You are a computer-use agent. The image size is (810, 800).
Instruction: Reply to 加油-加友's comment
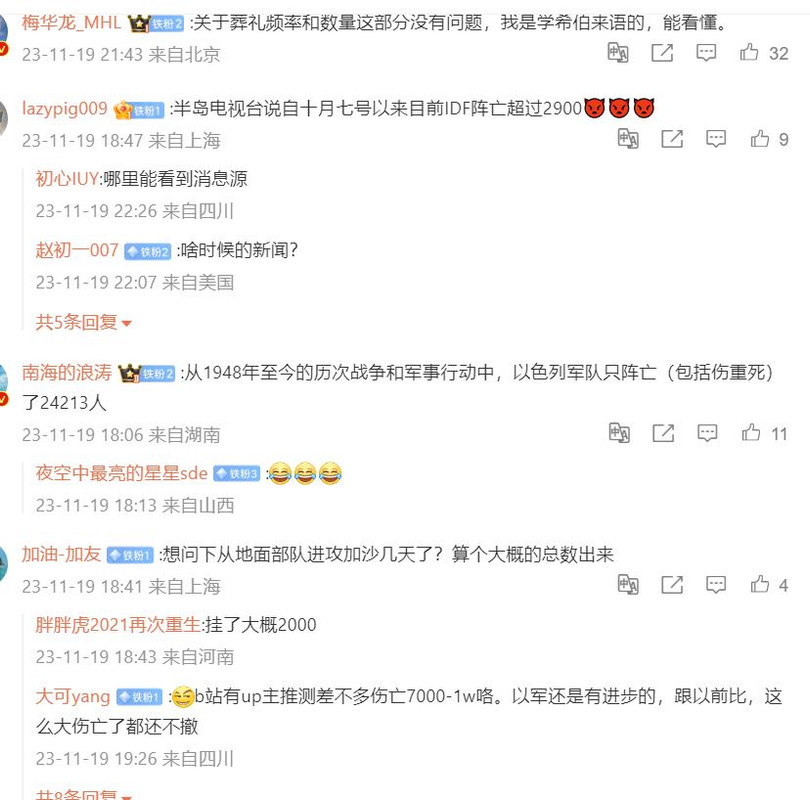pos(716,585)
